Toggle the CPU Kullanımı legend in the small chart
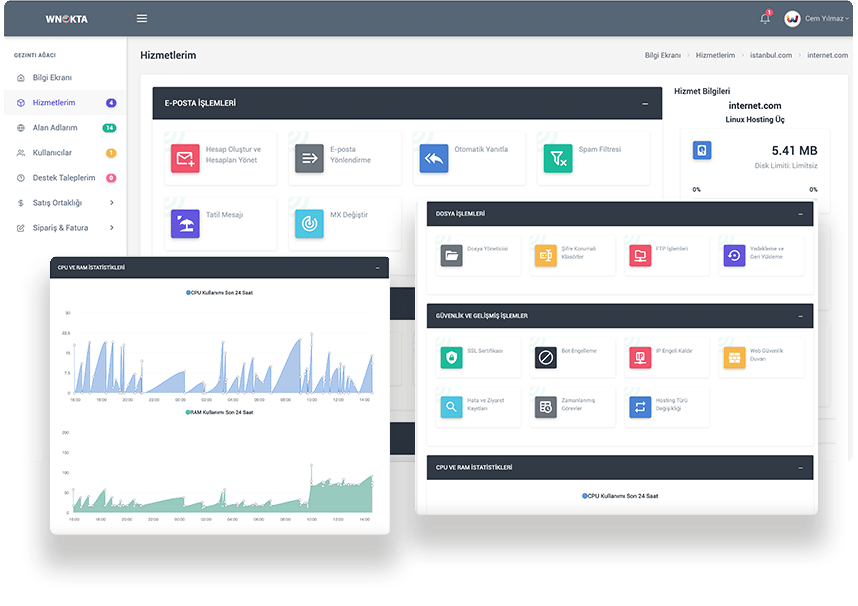Screen dimensions: 858x606 pos(219,293)
